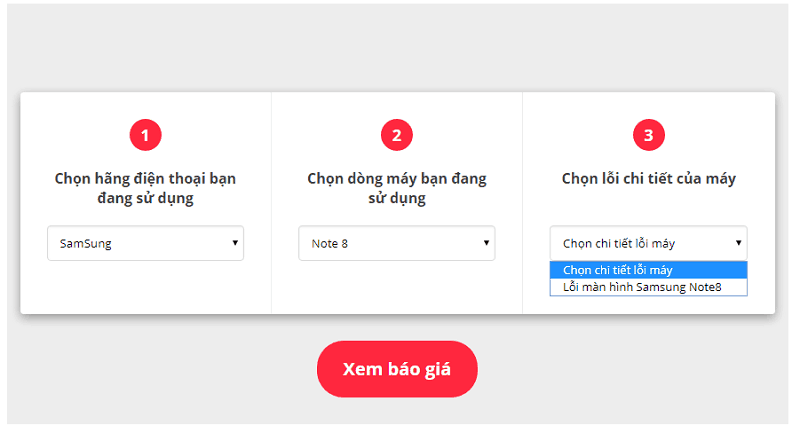Click the arrow on the Note 8 dropdown

(x=487, y=242)
